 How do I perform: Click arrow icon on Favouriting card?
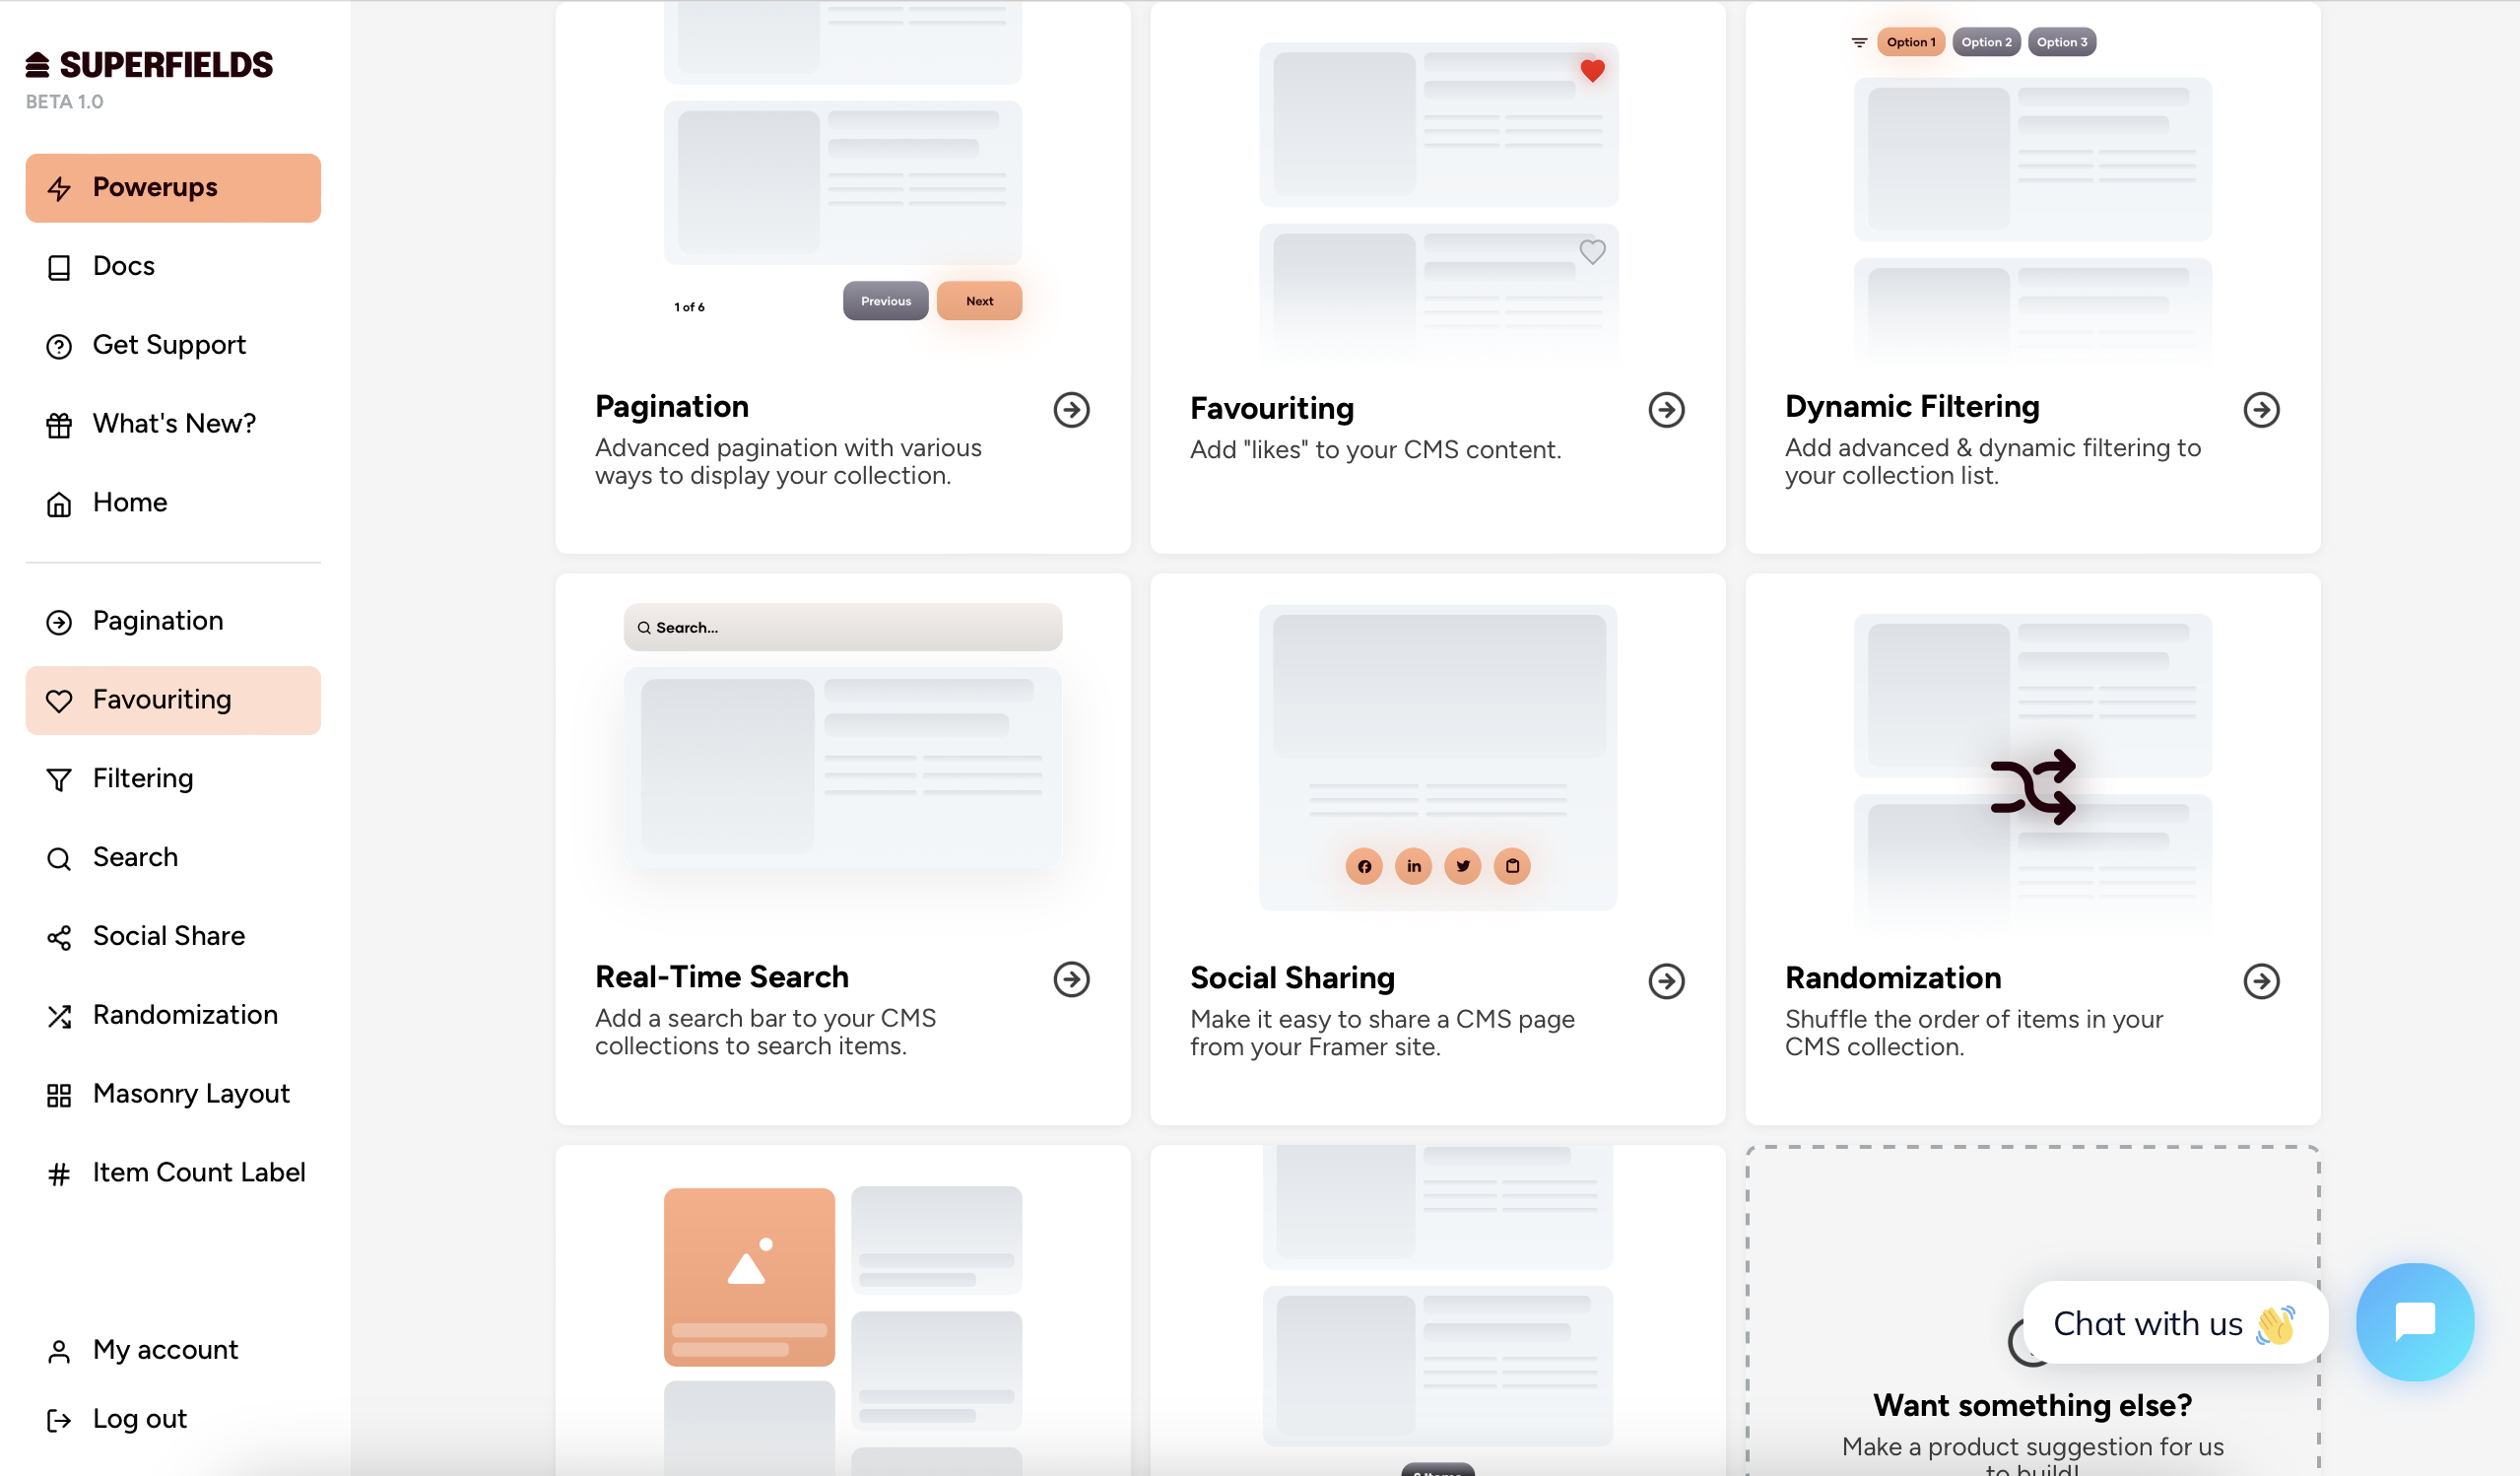1666,410
